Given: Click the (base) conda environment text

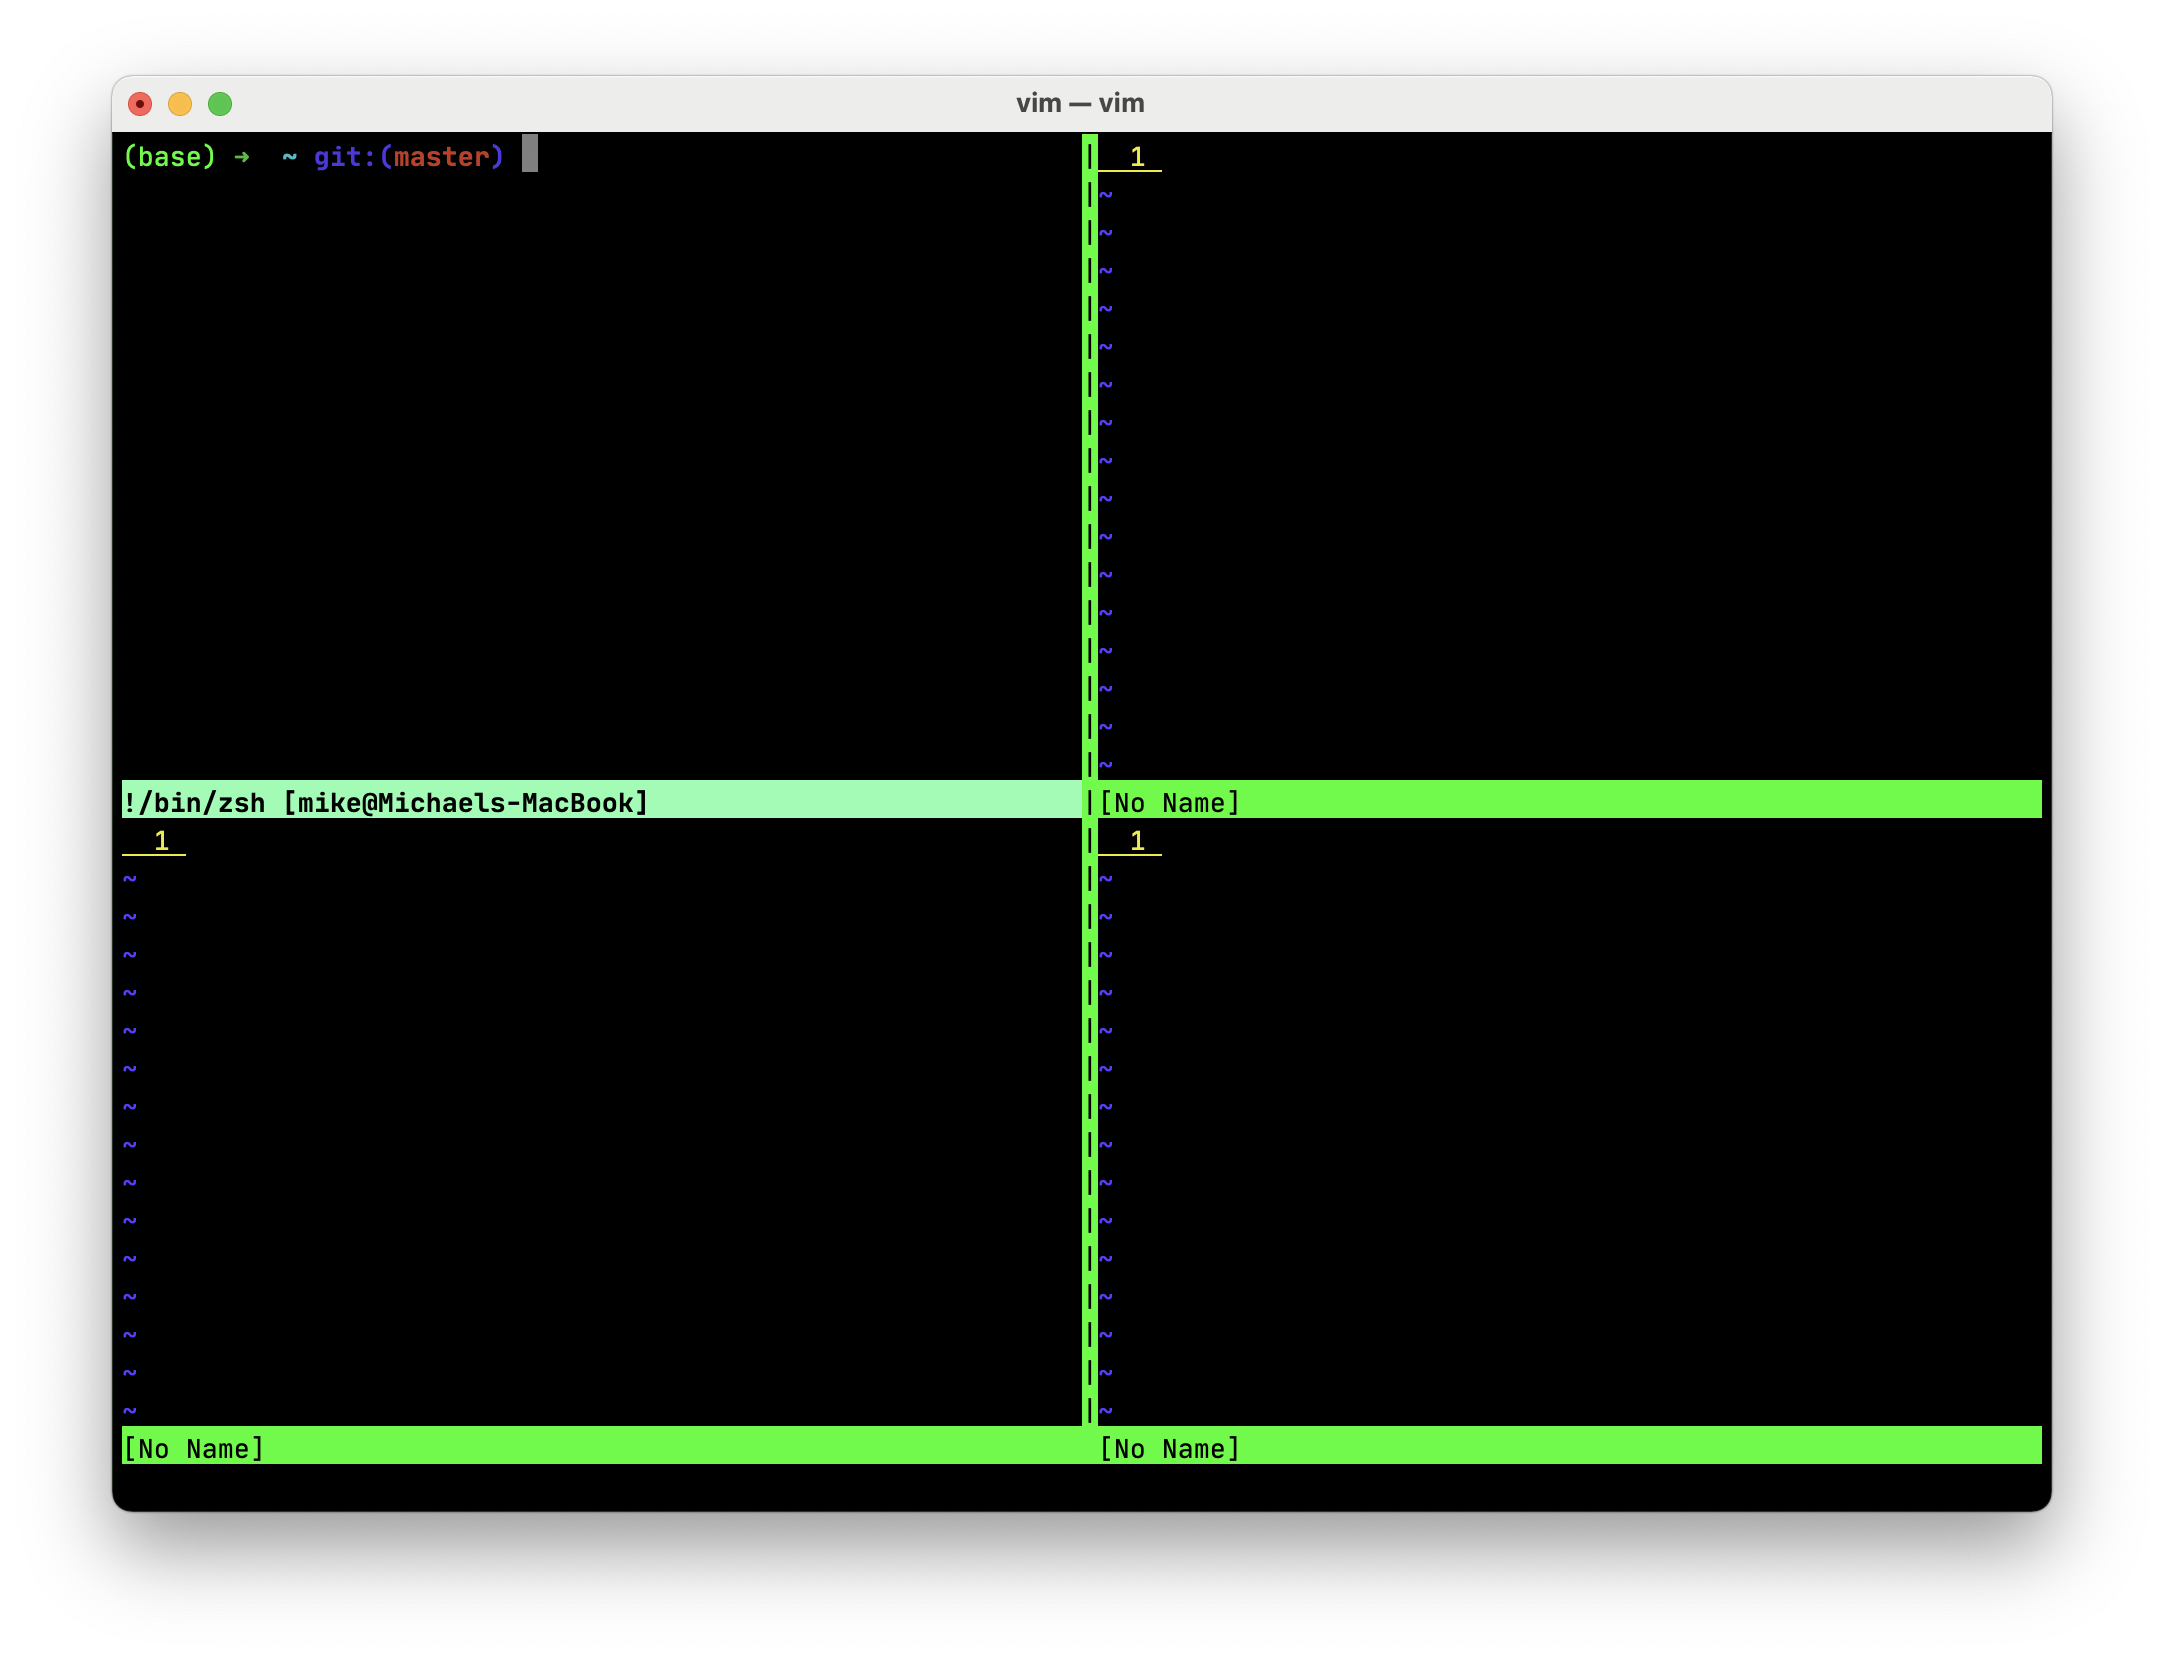Looking at the screenshot, I should 169,157.
